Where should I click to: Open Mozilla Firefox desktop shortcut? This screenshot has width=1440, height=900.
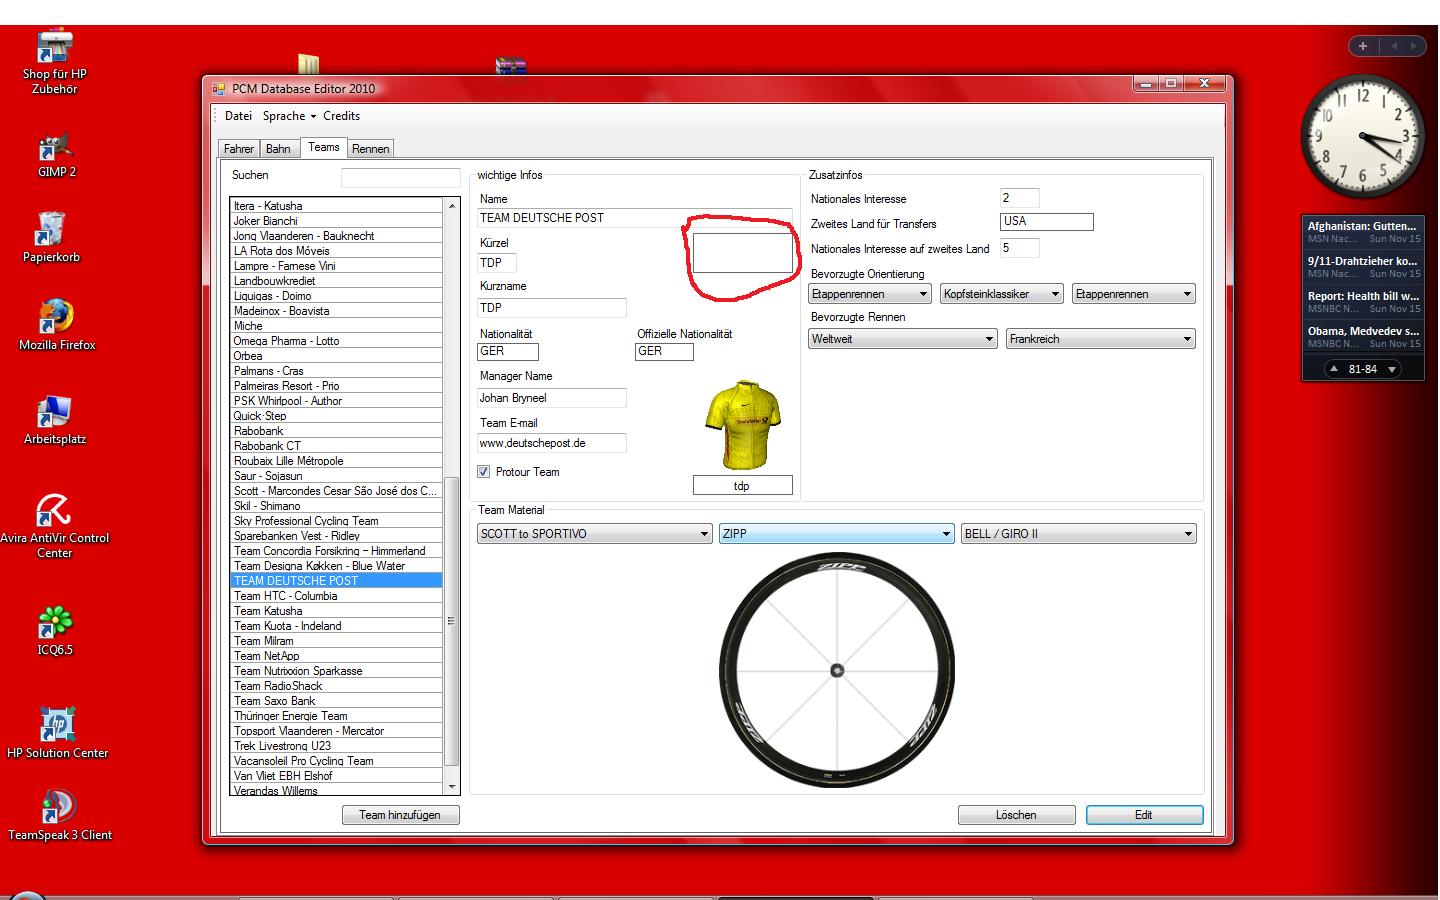click(x=56, y=318)
